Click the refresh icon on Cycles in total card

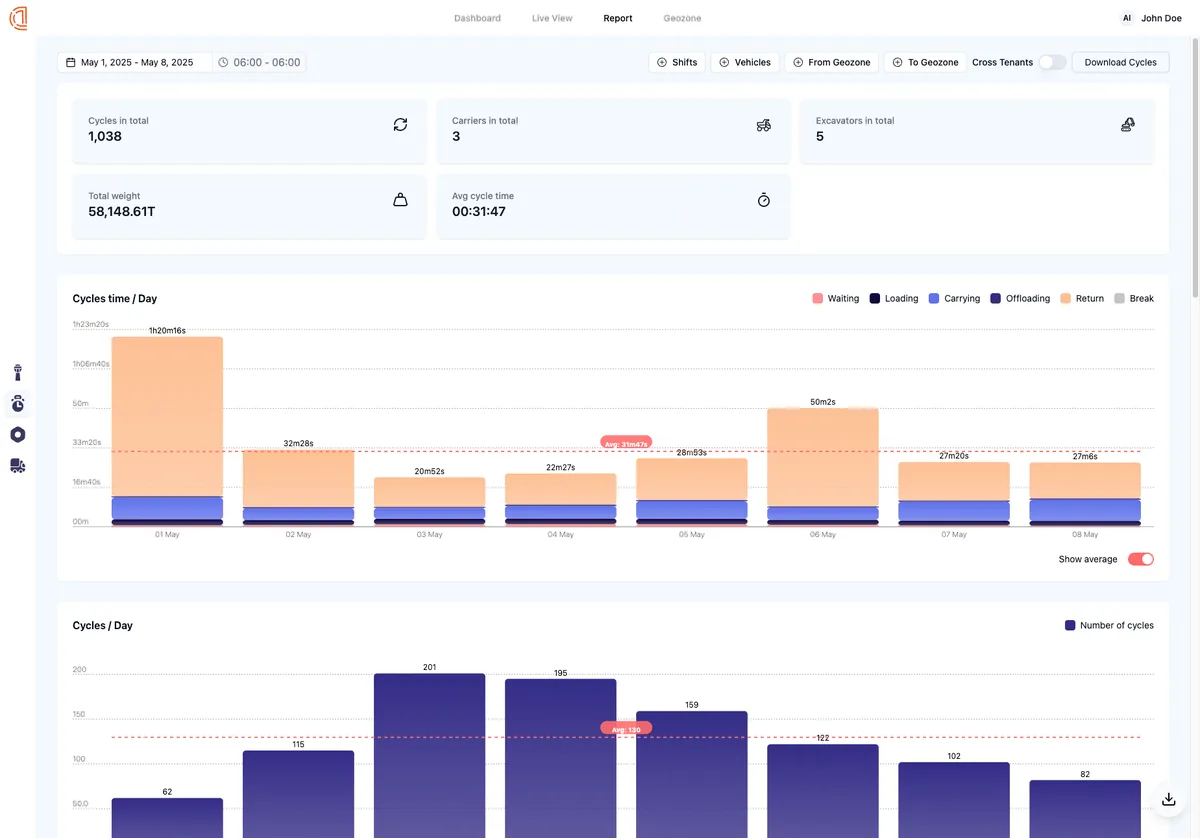click(x=400, y=124)
